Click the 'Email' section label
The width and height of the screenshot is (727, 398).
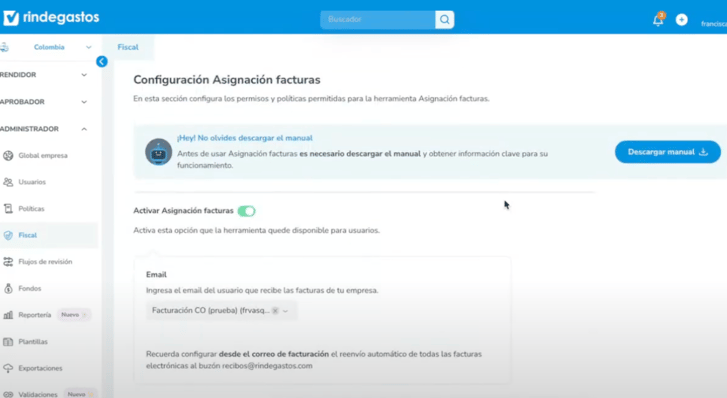coord(156,275)
